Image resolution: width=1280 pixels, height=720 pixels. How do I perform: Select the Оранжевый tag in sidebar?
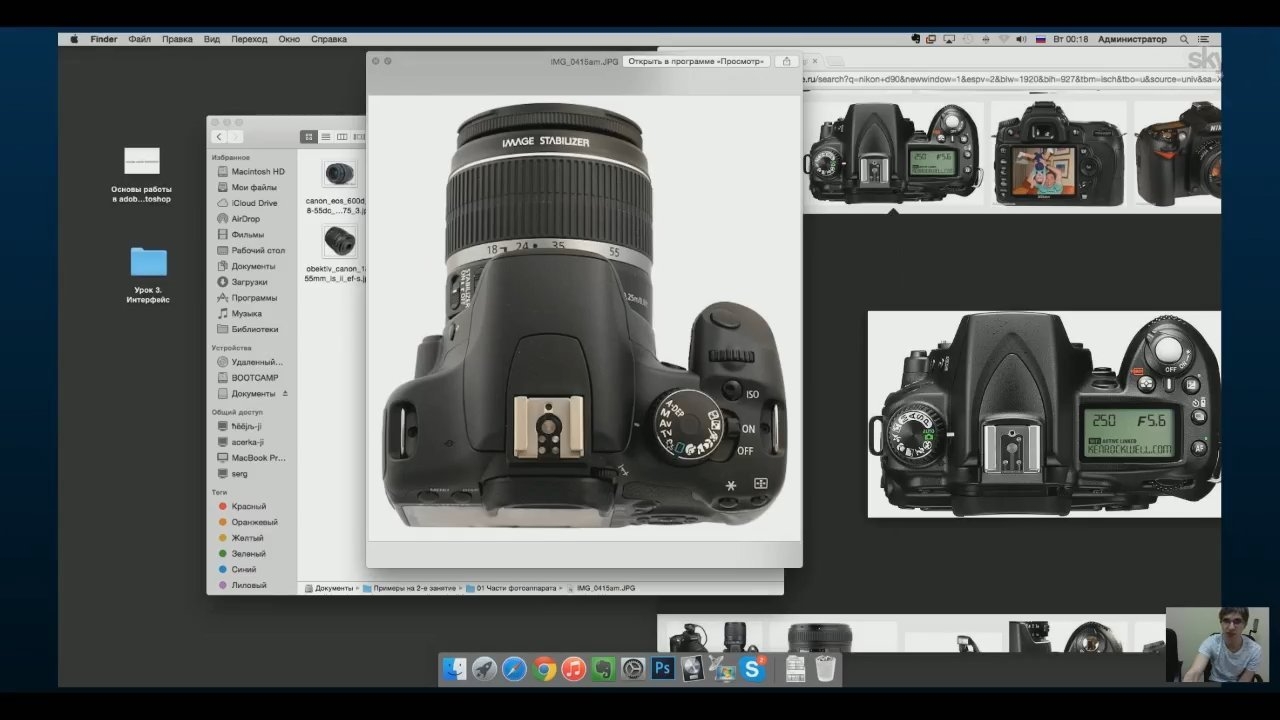pos(248,522)
